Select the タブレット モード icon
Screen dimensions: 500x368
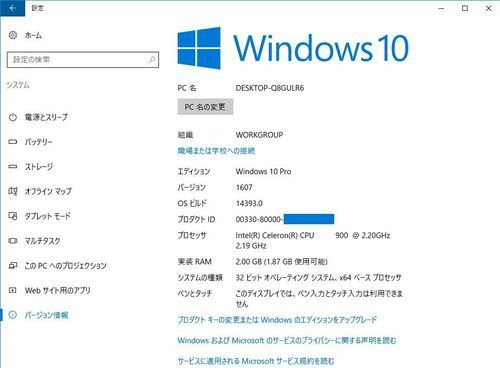click(x=13, y=216)
